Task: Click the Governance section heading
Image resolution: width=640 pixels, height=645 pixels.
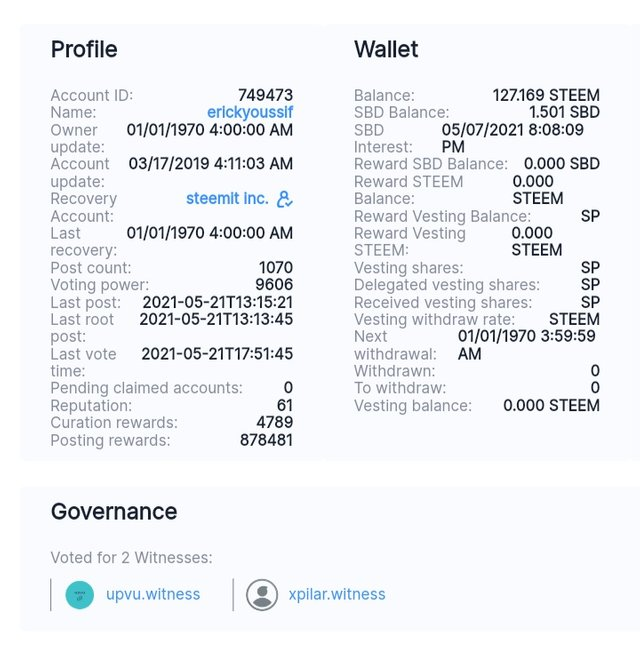Action: tap(114, 512)
